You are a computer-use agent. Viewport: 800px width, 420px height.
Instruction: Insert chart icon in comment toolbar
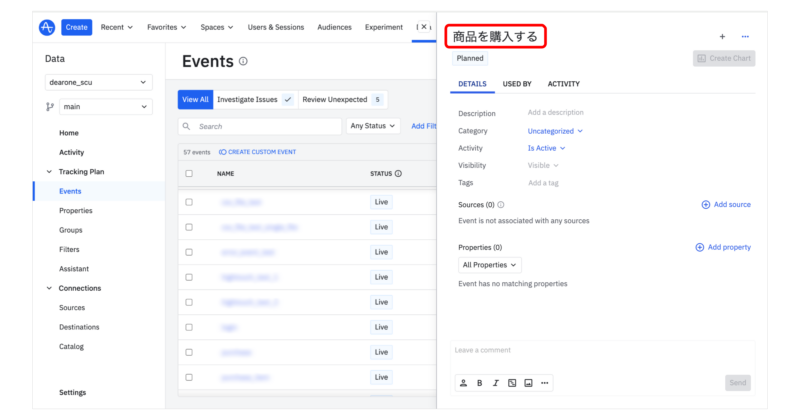(511, 383)
